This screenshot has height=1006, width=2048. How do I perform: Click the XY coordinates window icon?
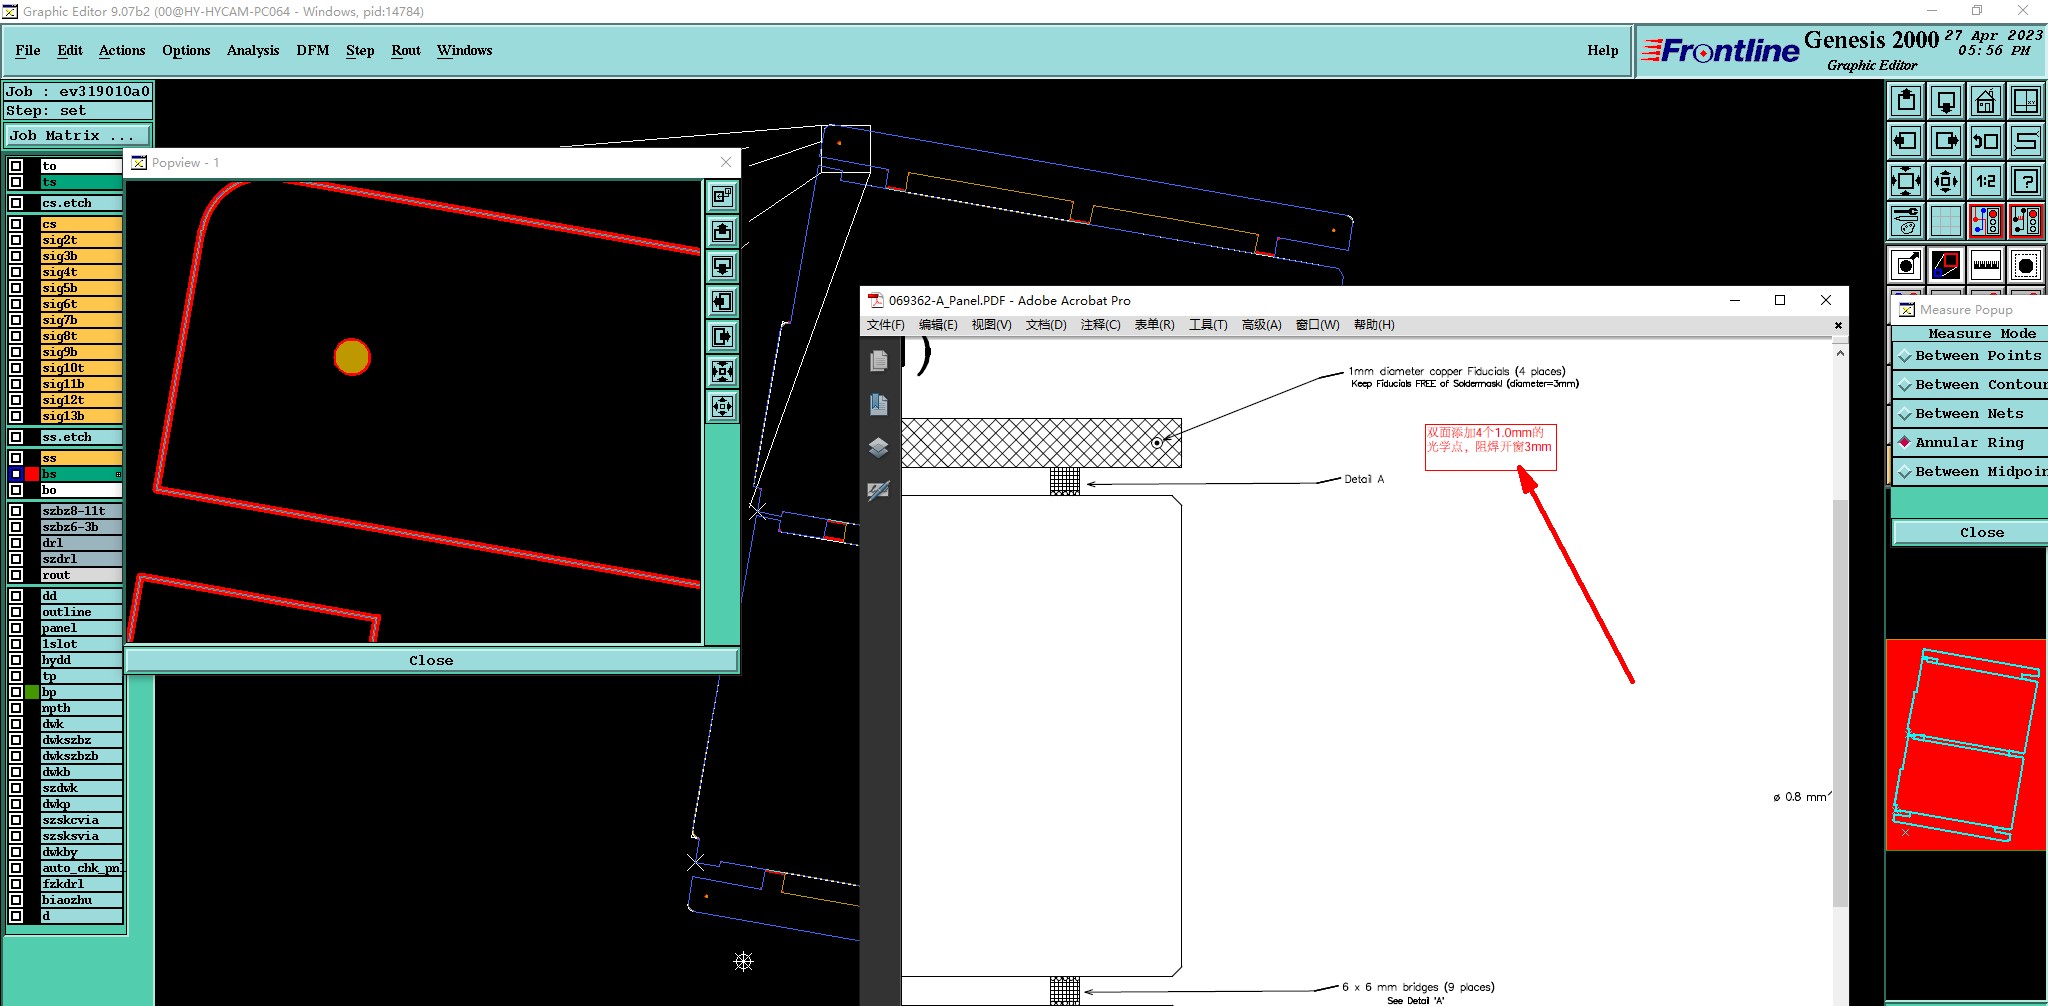click(x=2026, y=102)
